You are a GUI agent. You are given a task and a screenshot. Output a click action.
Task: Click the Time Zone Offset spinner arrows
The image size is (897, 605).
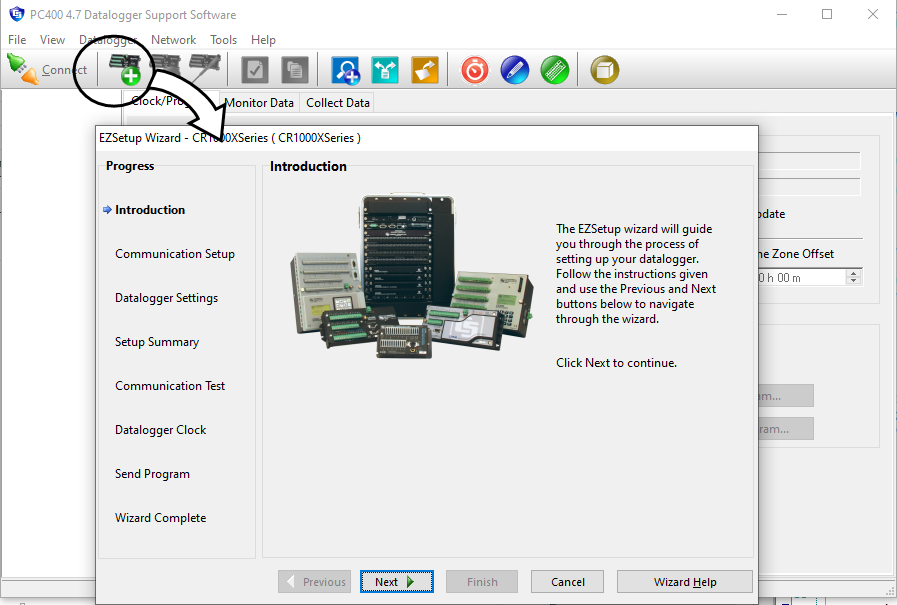coord(854,277)
